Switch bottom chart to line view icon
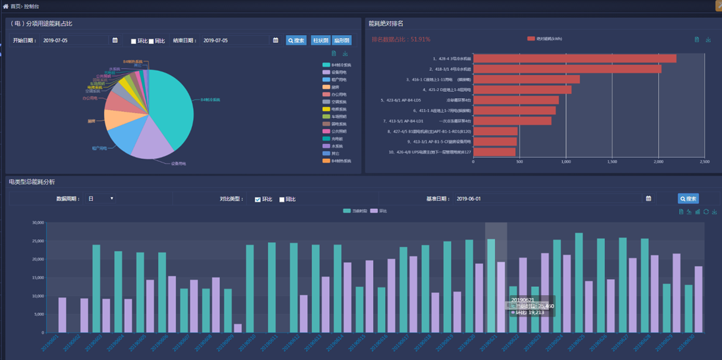 (689, 211)
